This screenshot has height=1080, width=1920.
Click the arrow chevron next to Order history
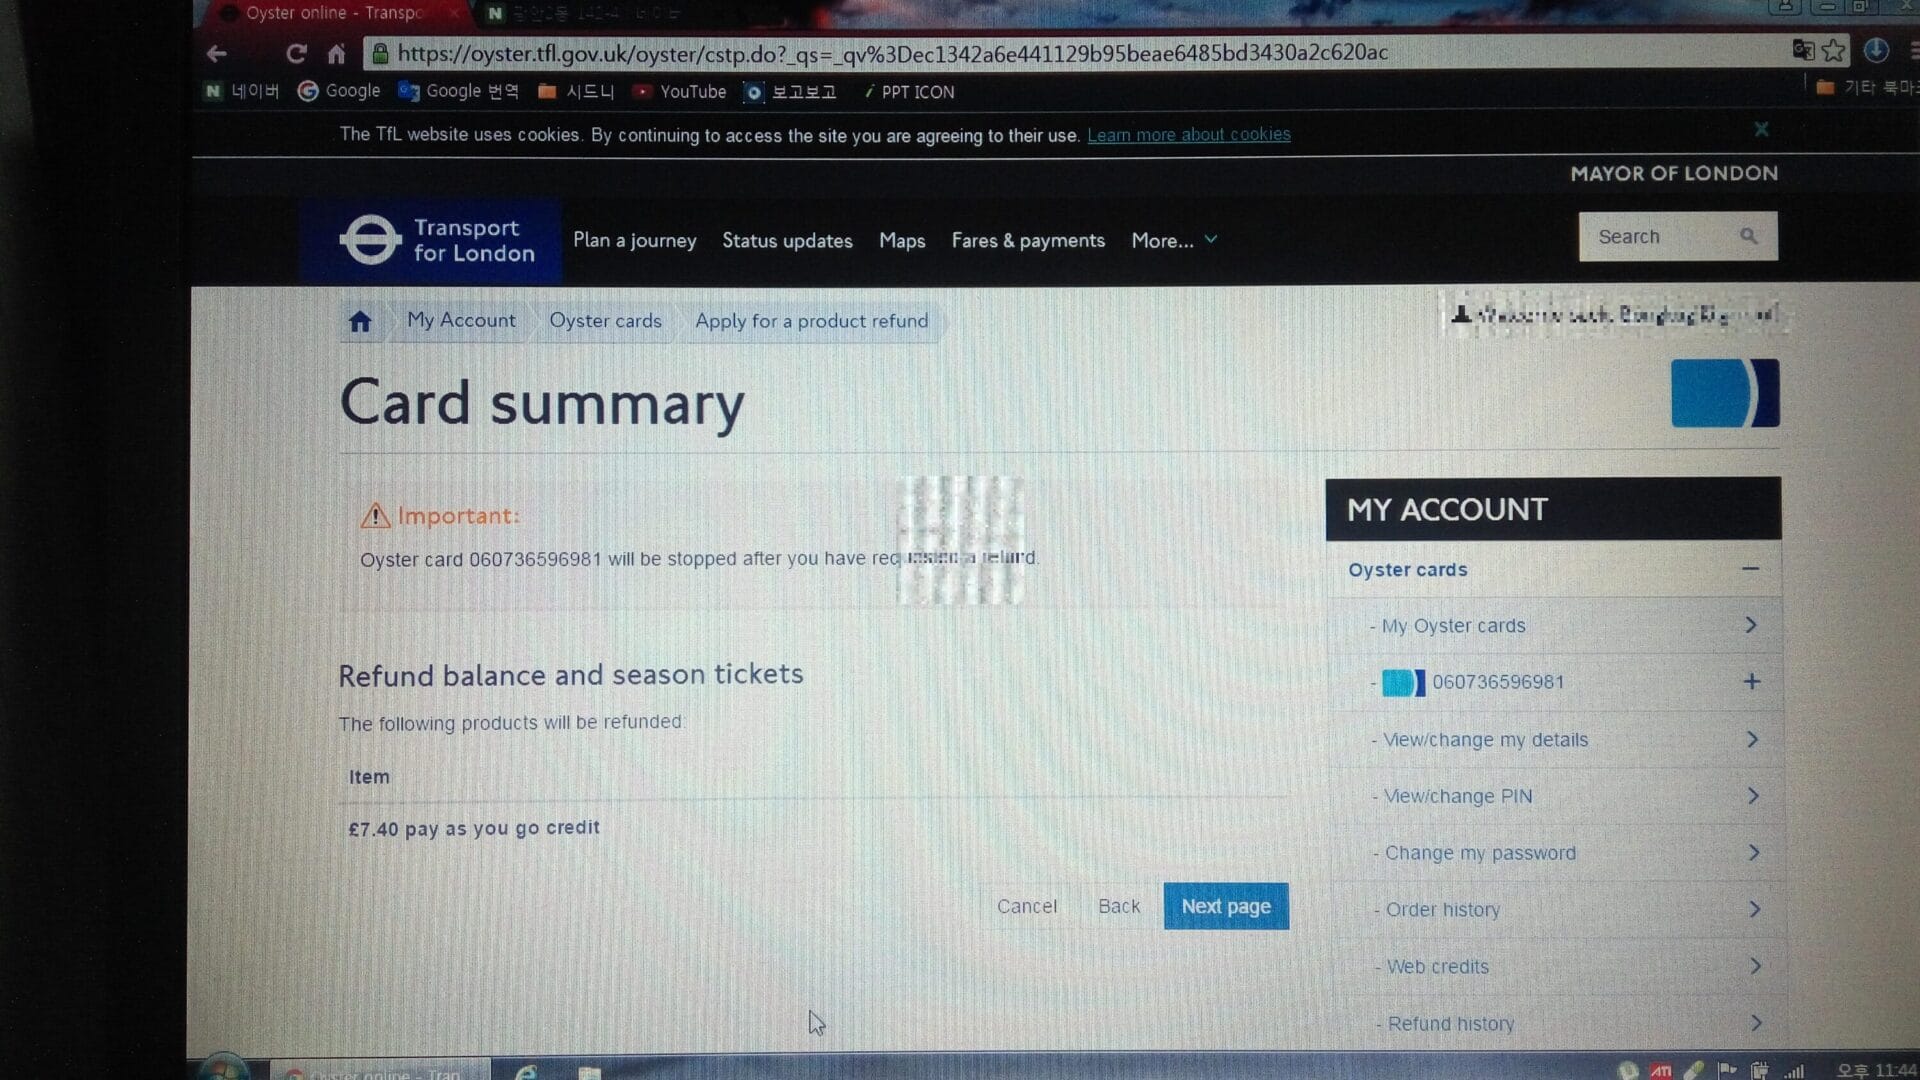(1753, 909)
